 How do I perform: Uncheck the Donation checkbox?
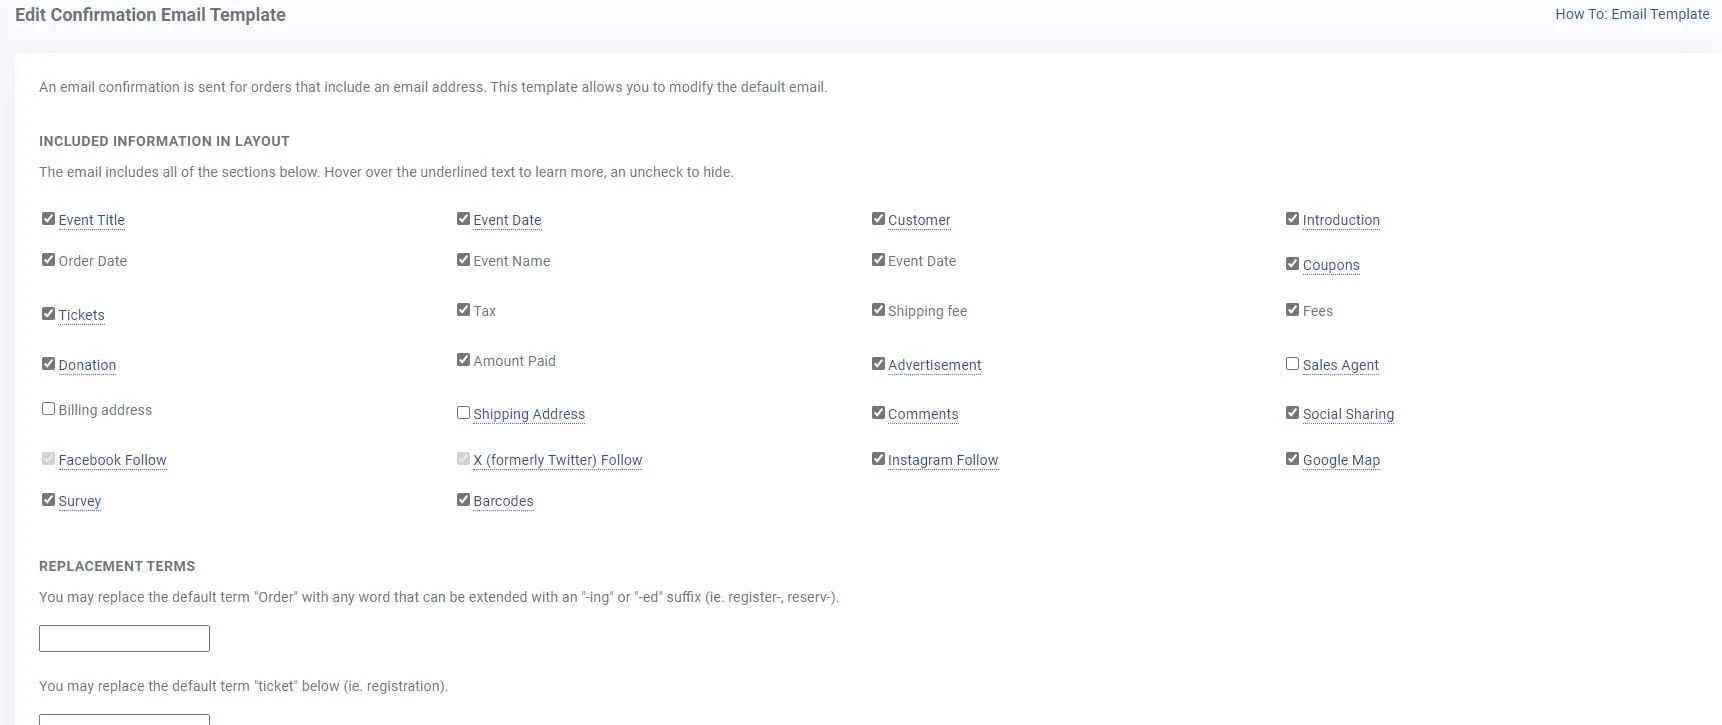click(x=48, y=364)
